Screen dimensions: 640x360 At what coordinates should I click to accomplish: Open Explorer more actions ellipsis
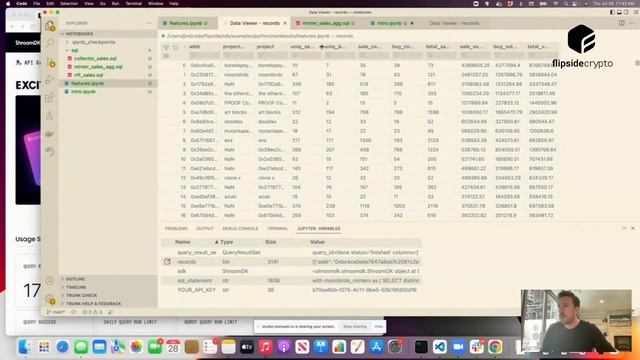click(x=149, y=23)
